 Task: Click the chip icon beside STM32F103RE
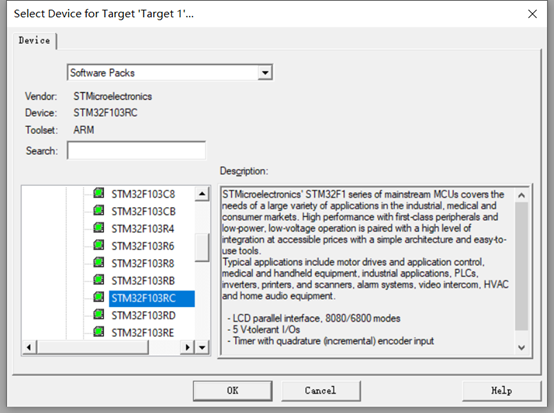(x=99, y=332)
